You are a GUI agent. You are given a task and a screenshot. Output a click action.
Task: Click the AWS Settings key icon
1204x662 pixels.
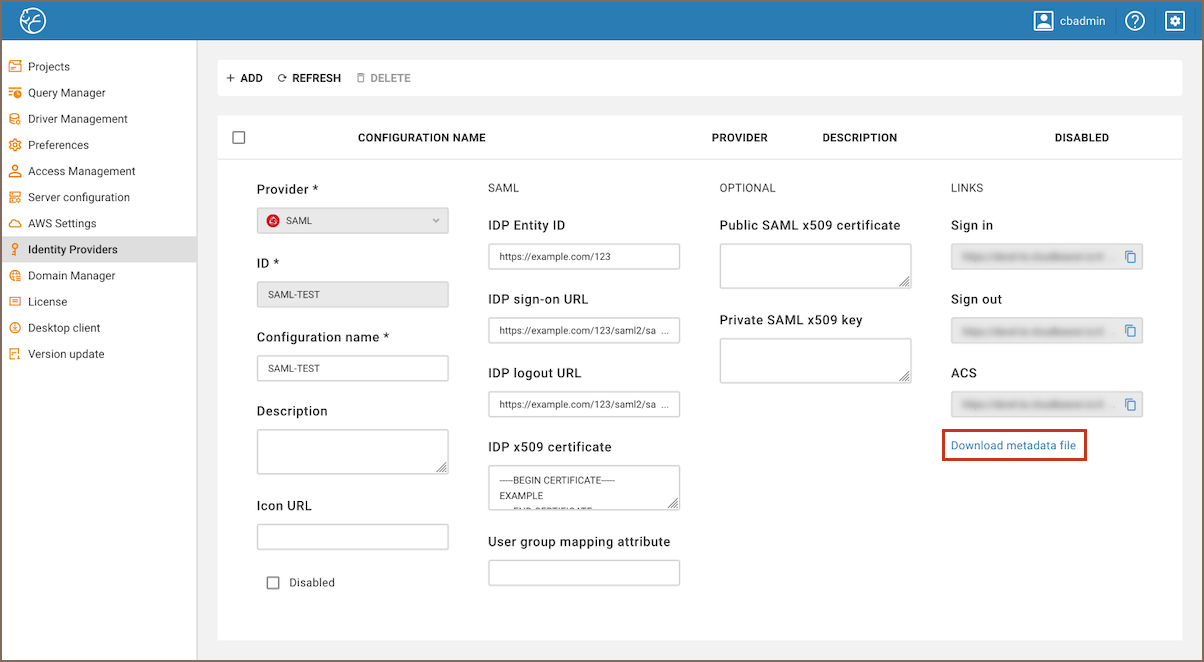tap(16, 223)
